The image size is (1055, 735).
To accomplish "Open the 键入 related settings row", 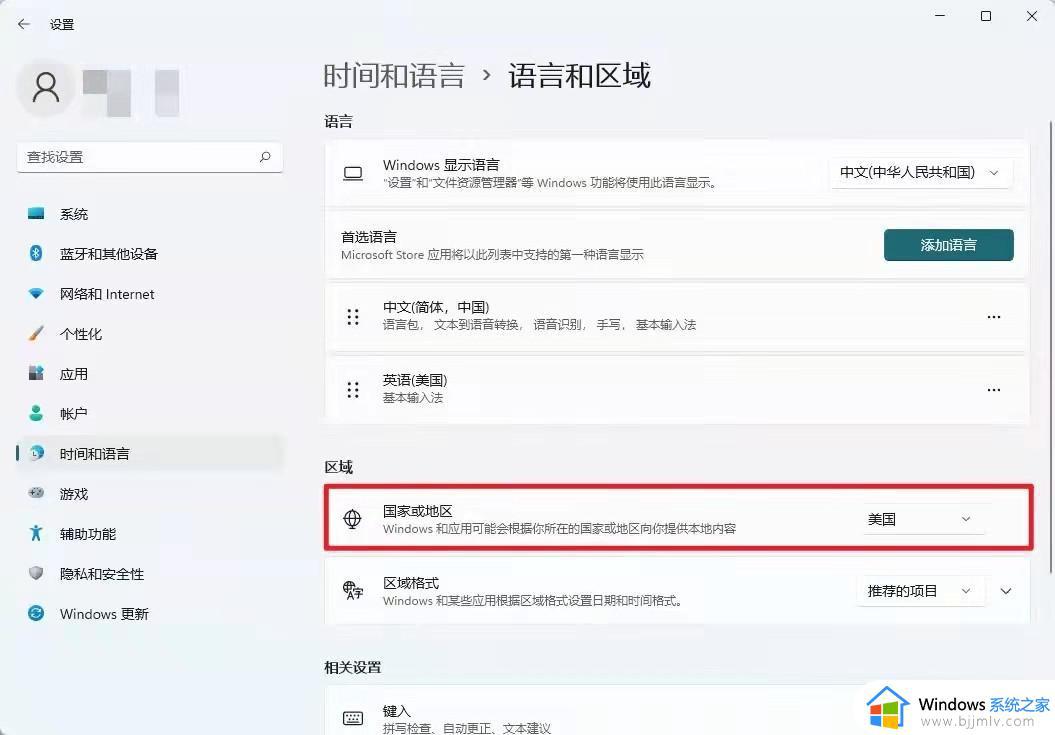I will (677, 711).
